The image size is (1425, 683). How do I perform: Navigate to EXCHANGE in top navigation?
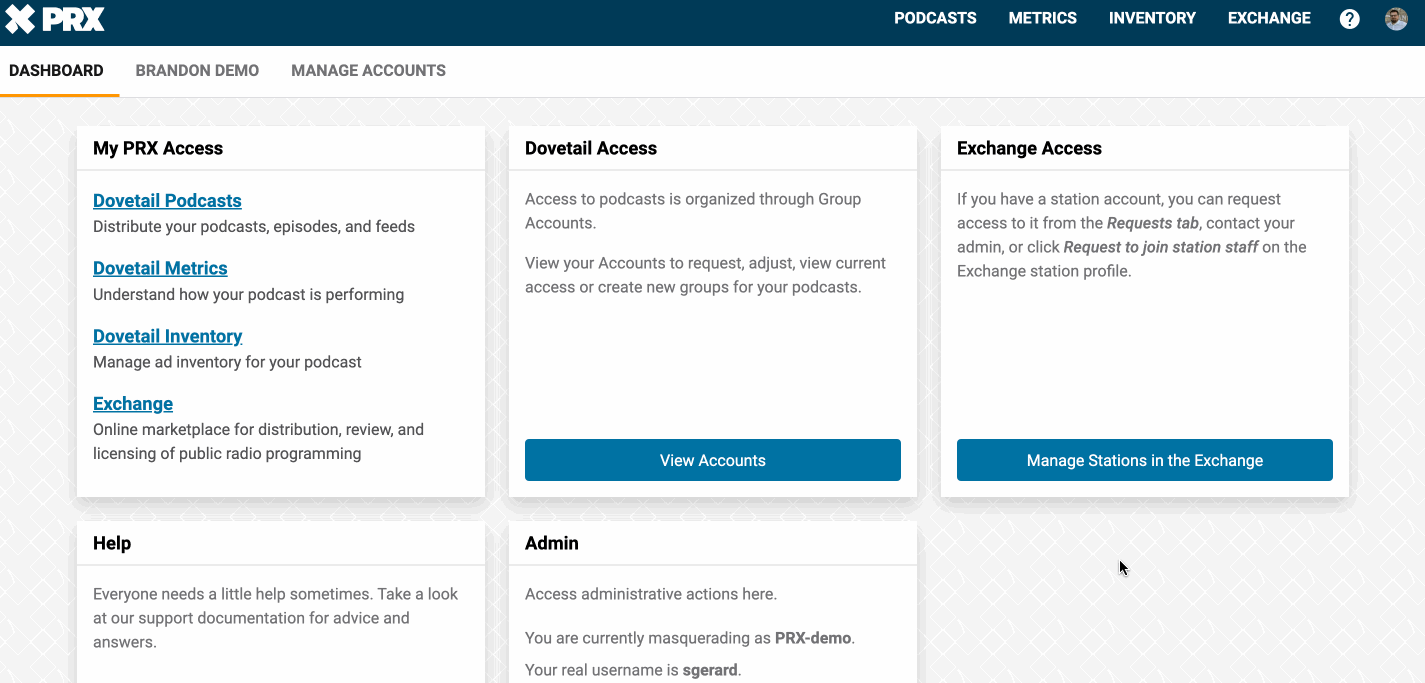pyautogui.click(x=1269, y=18)
